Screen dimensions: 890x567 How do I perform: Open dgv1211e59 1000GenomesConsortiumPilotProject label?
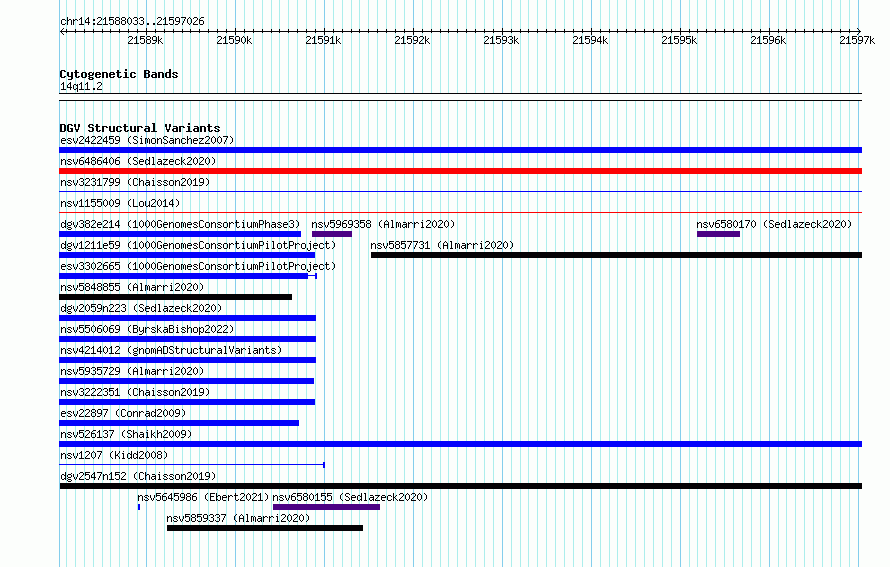pos(198,245)
